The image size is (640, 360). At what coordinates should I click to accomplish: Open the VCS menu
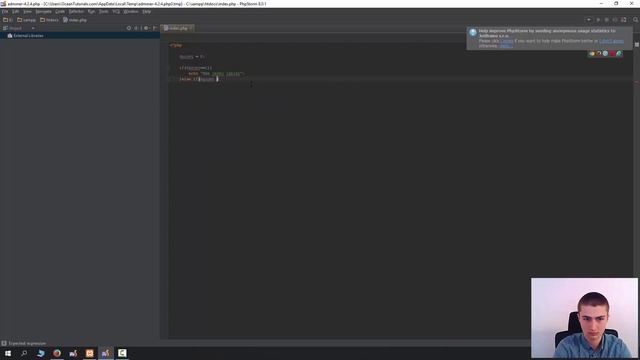click(116, 12)
